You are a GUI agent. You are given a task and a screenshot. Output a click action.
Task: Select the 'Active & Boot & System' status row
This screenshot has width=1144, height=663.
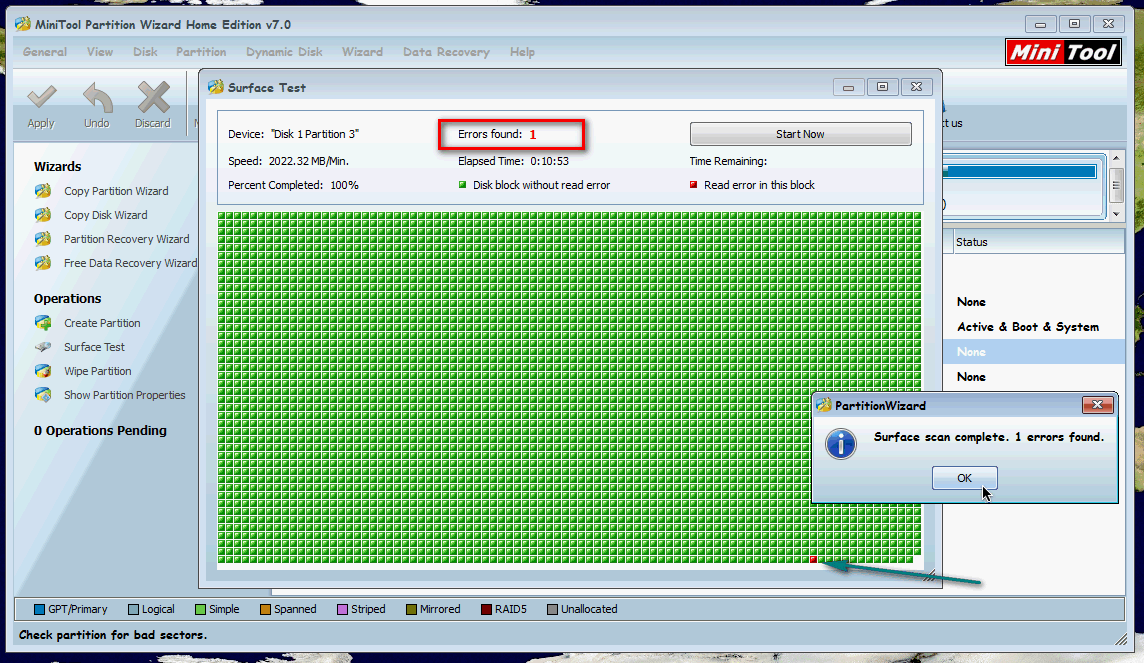coord(1028,327)
